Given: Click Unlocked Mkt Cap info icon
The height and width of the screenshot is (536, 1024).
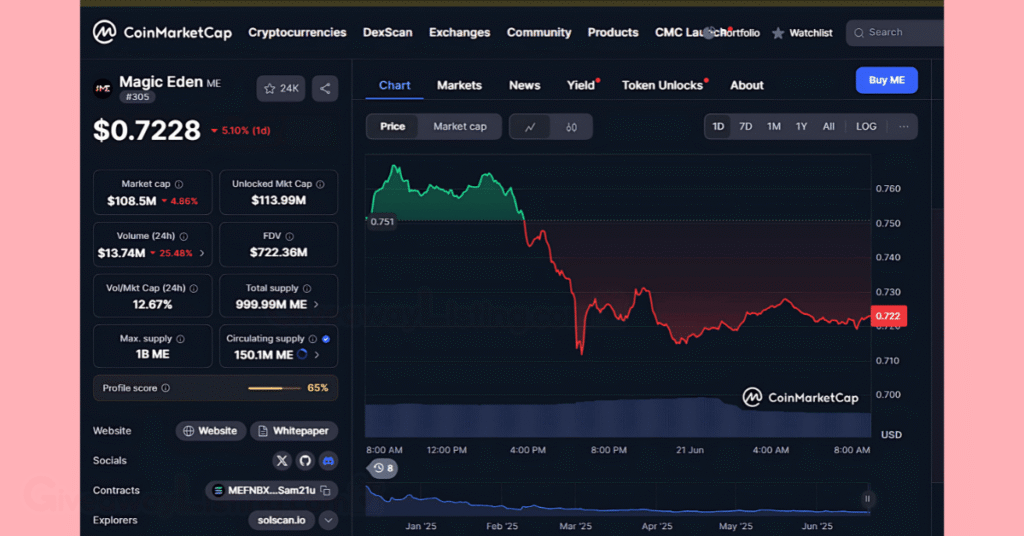Looking at the screenshot, I should point(320,184).
